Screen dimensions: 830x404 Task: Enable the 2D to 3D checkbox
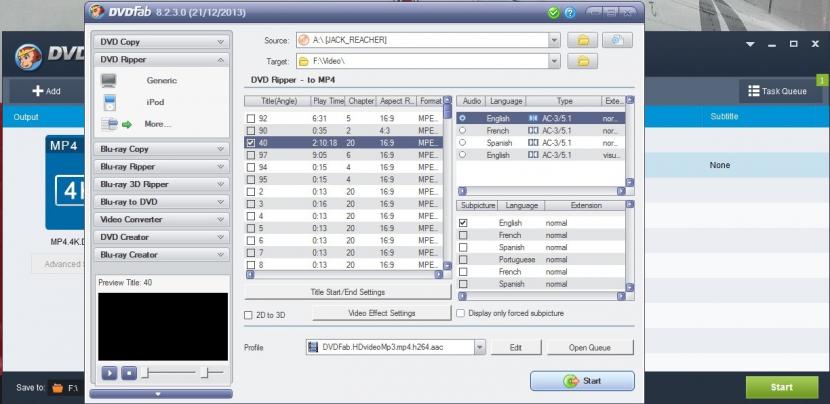tap(248, 315)
